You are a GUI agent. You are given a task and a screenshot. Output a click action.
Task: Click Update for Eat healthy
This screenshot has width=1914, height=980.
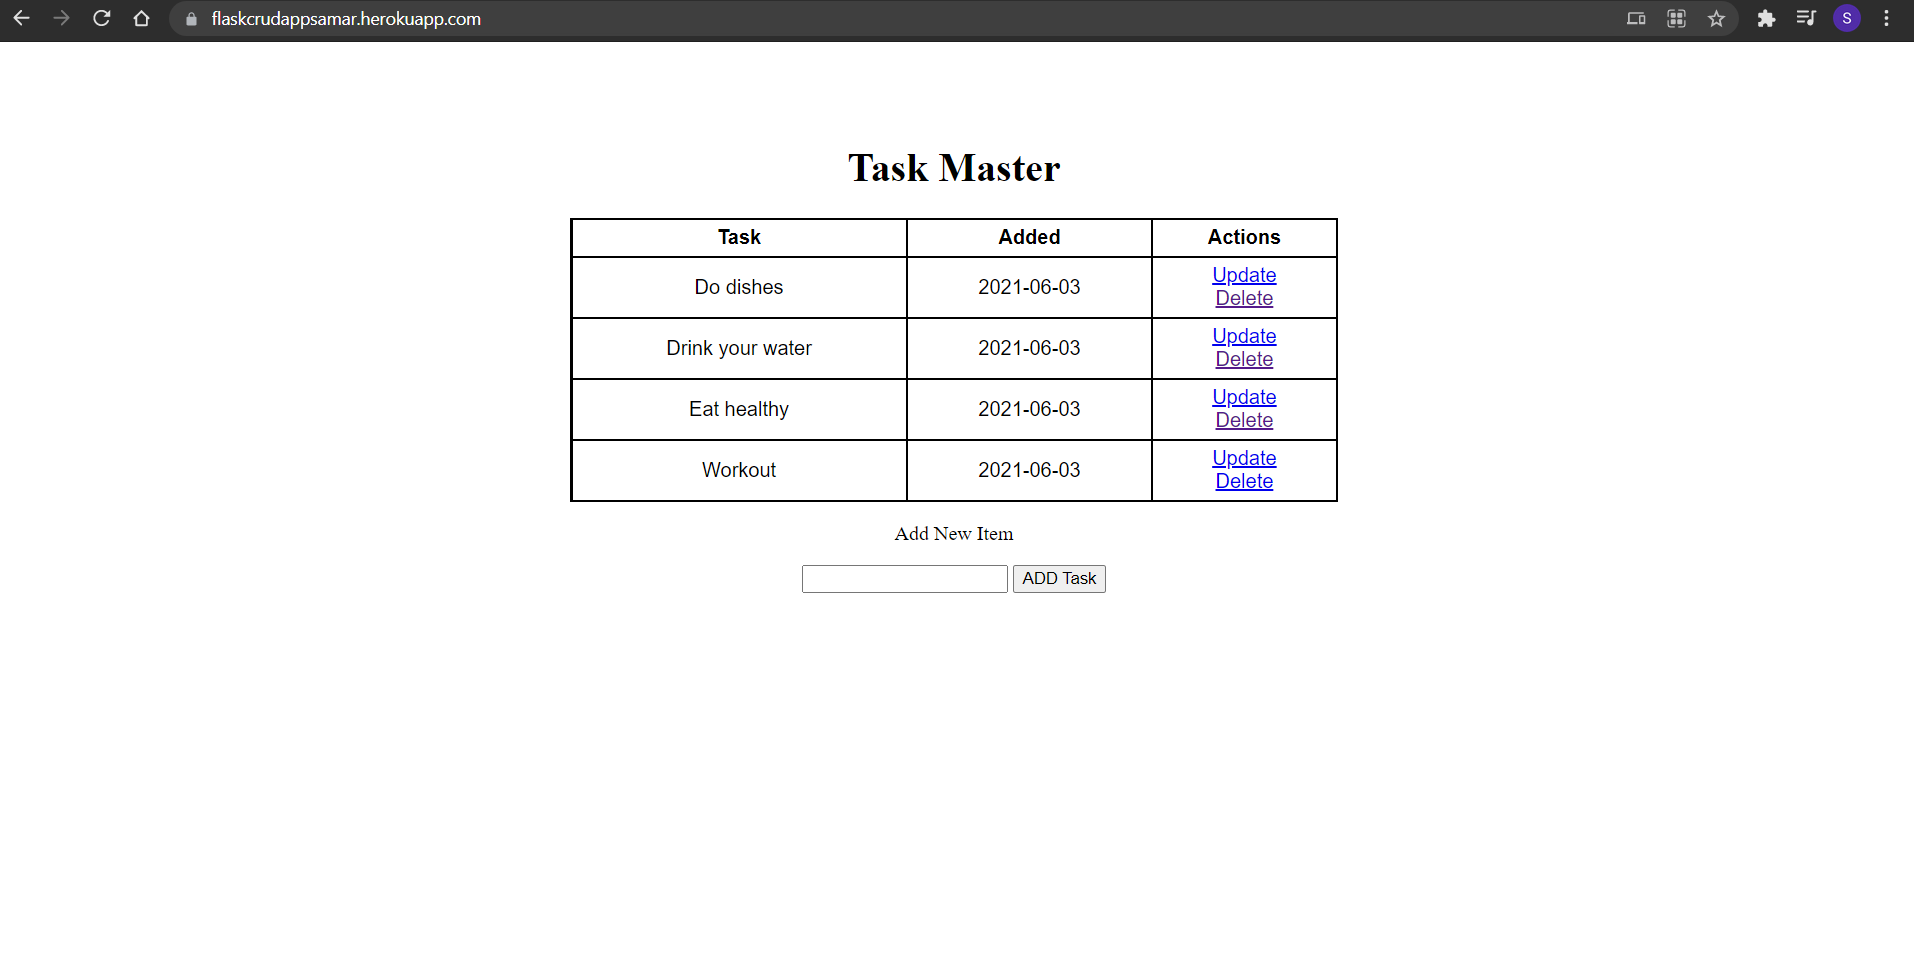coord(1244,397)
